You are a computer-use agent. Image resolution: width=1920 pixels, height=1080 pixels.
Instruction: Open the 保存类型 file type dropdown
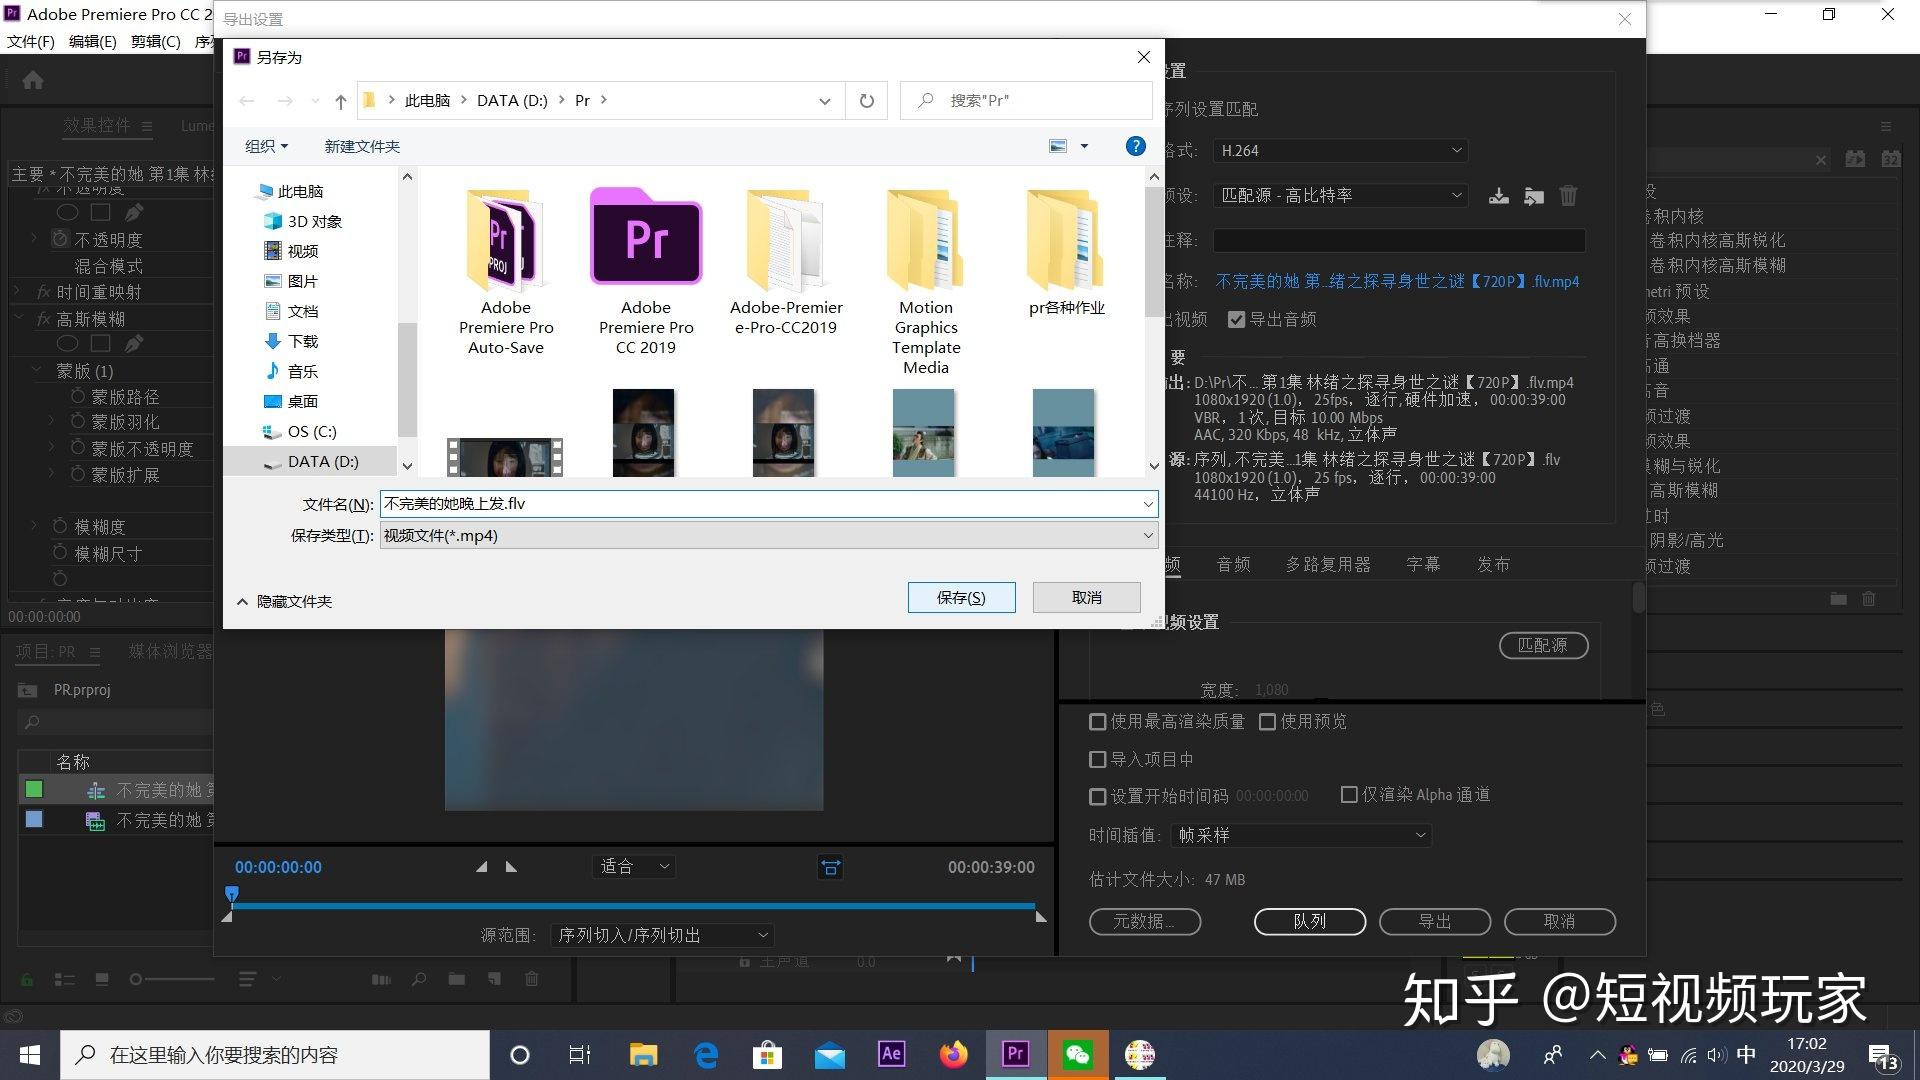768,536
